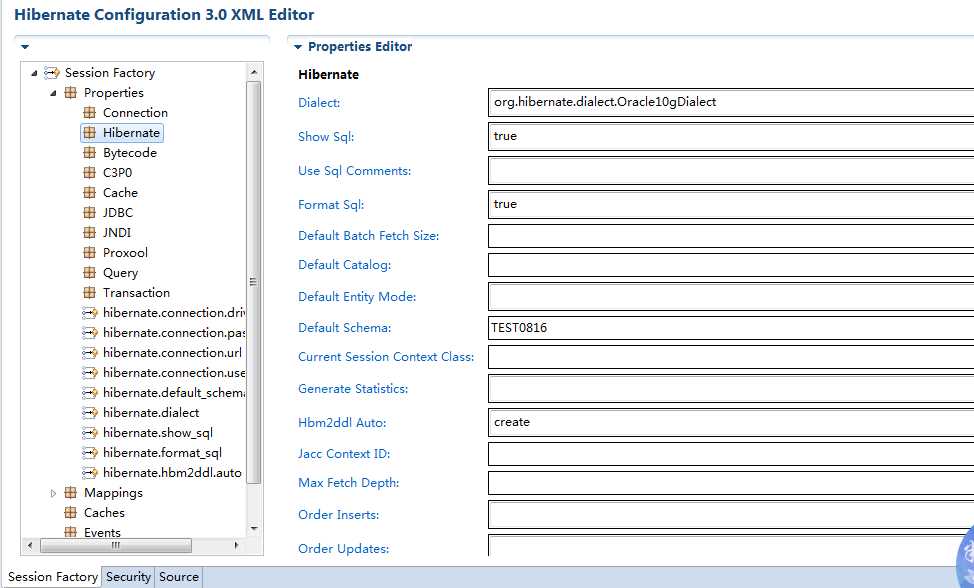This screenshot has width=974, height=588.
Task: Click the Connection grid icon
Action: click(89, 112)
